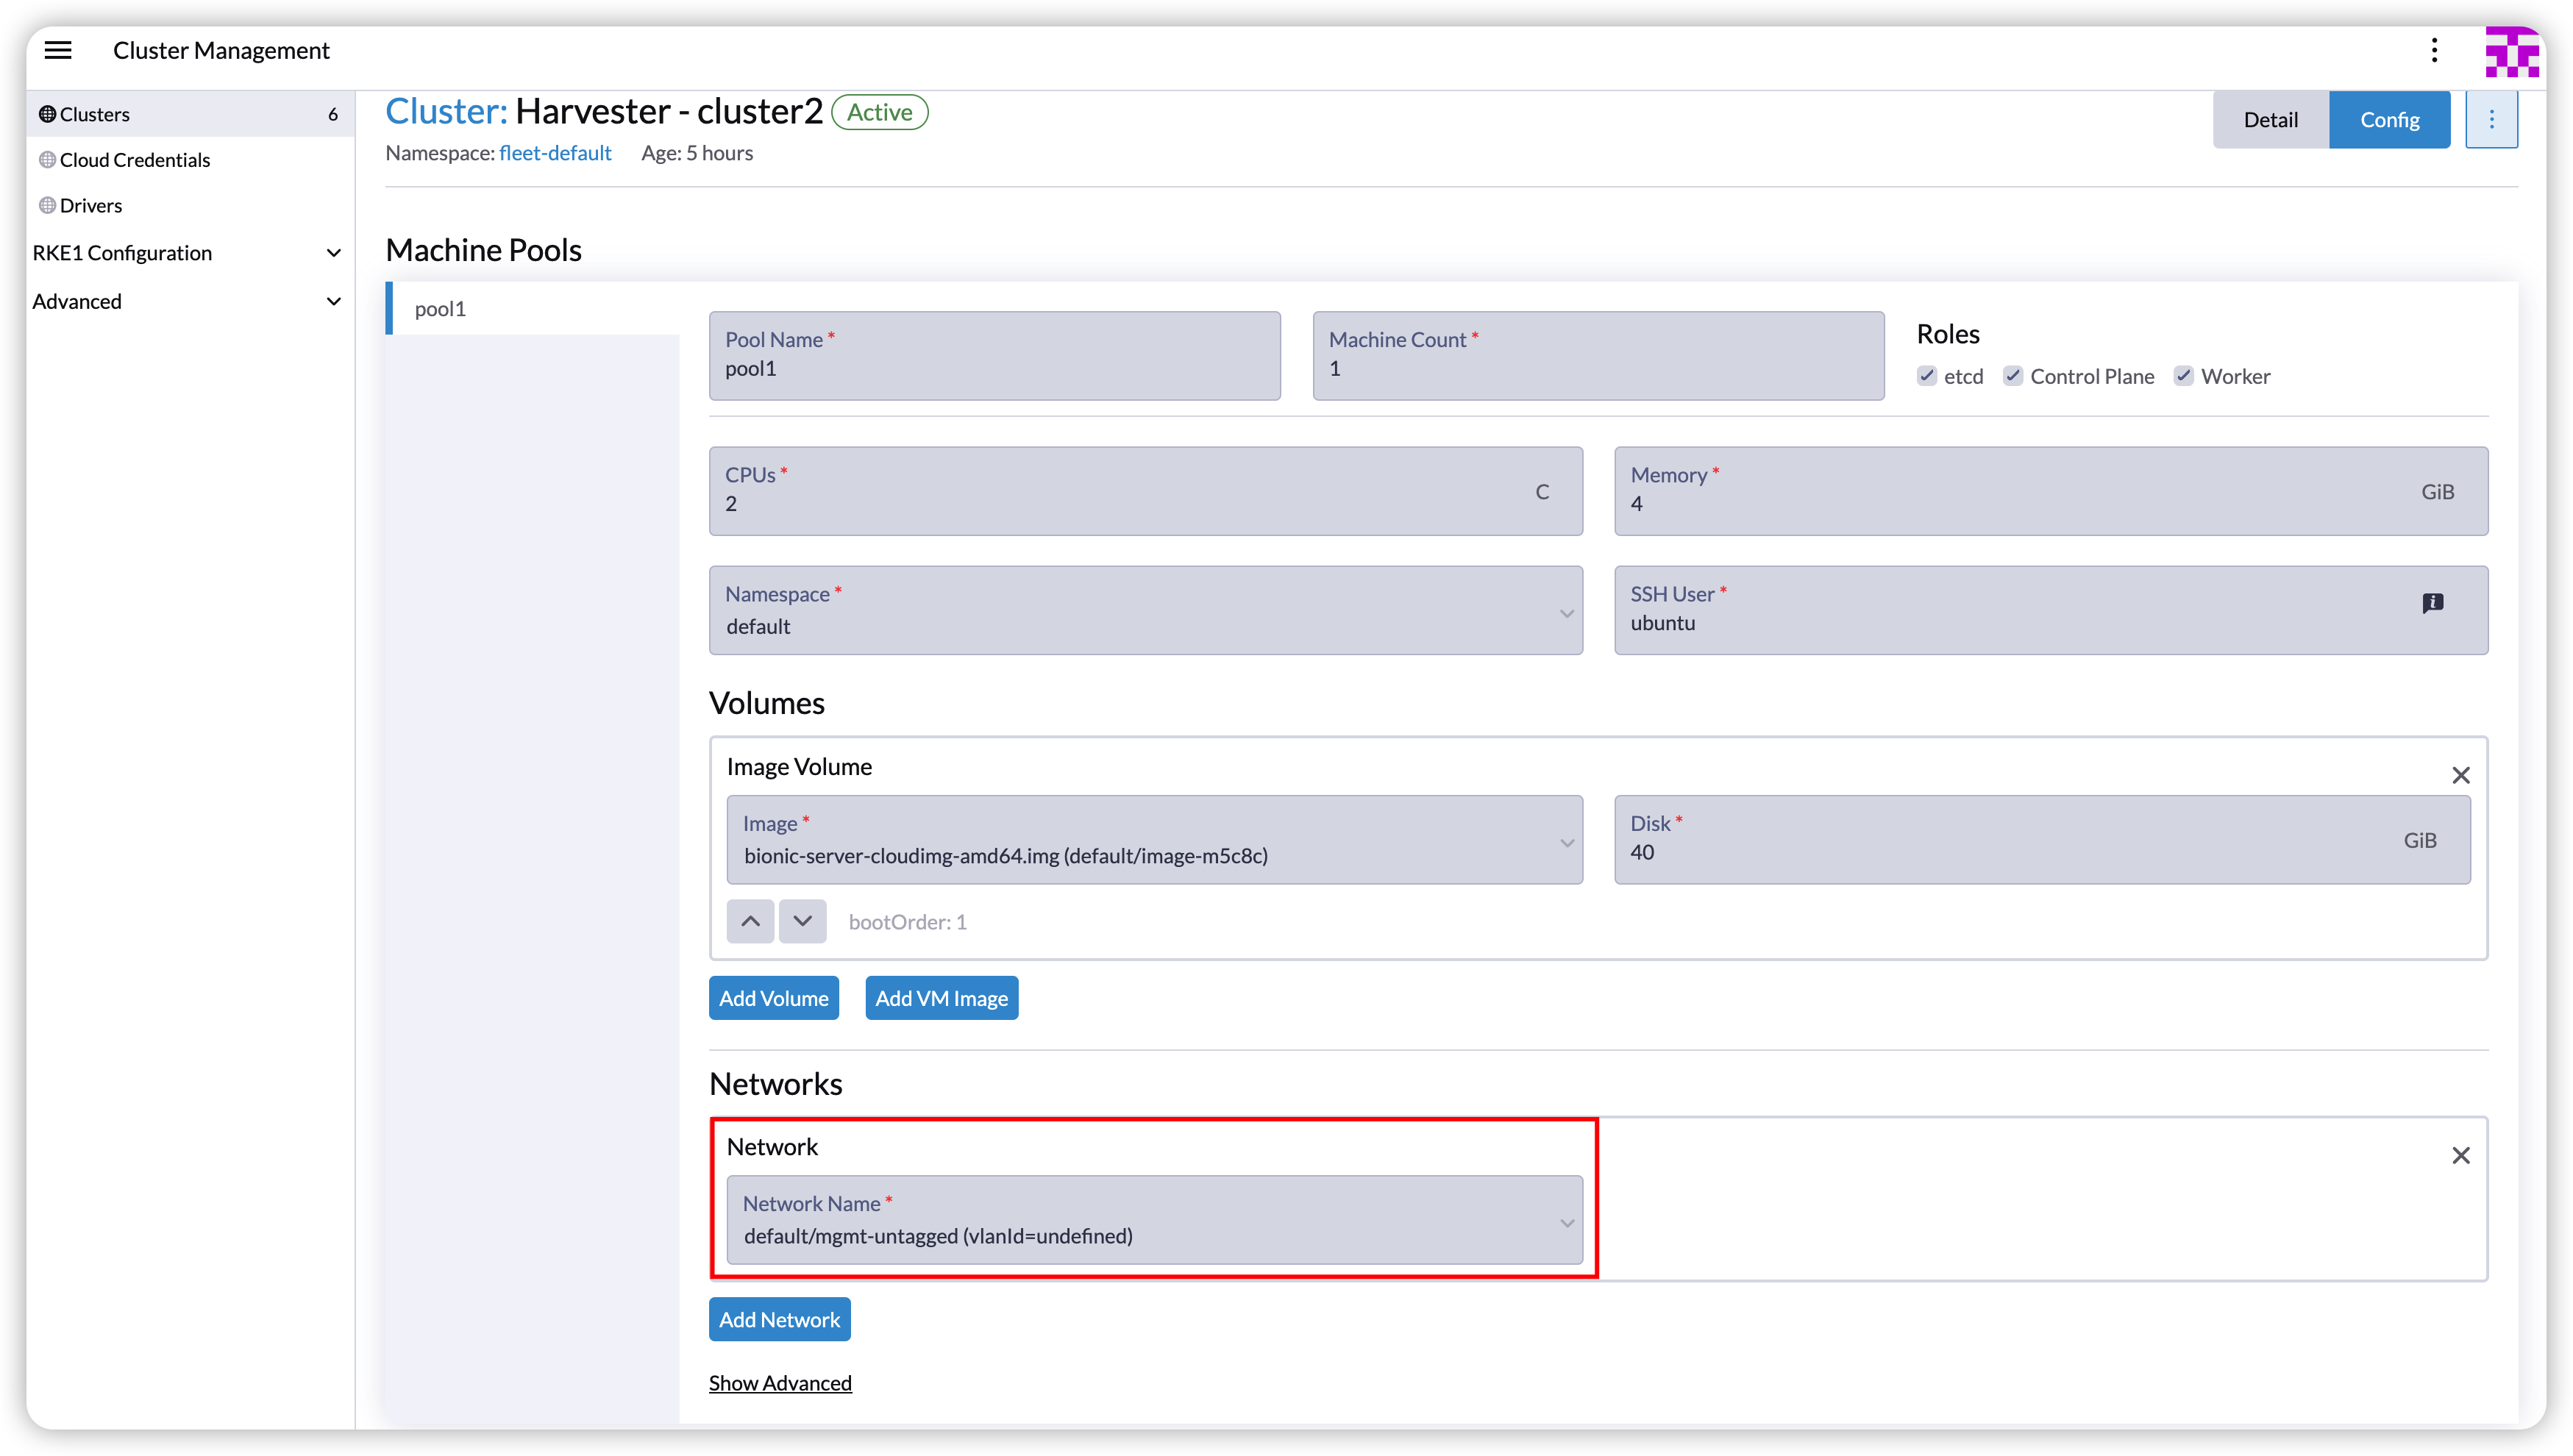Click the Show Advanced link
Image resolution: width=2573 pixels, height=1456 pixels.
tap(780, 1383)
